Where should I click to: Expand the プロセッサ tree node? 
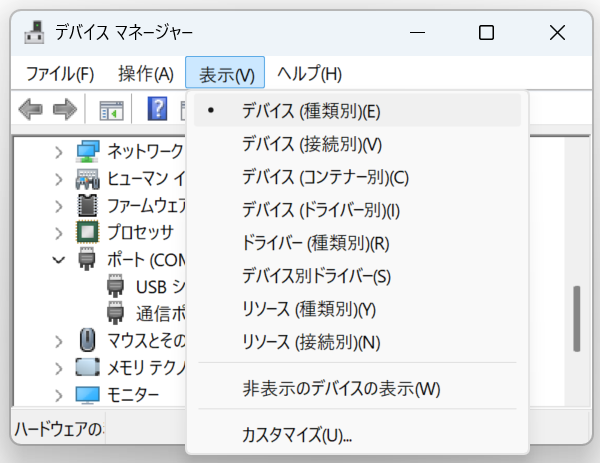(x=59, y=233)
